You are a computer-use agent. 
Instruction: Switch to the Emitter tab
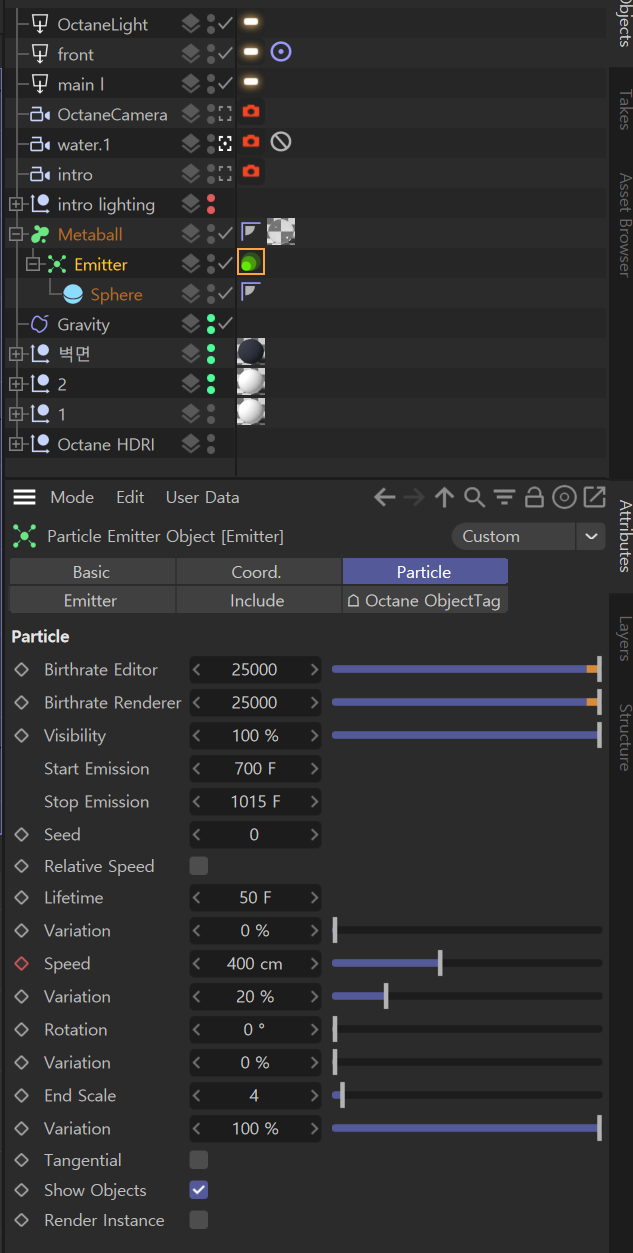91,600
